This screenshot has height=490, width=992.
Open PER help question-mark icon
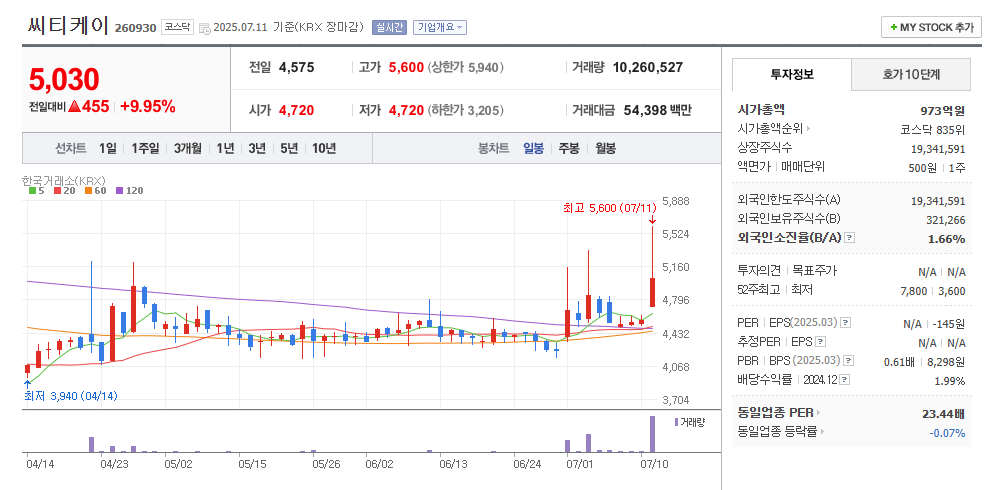click(846, 323)
